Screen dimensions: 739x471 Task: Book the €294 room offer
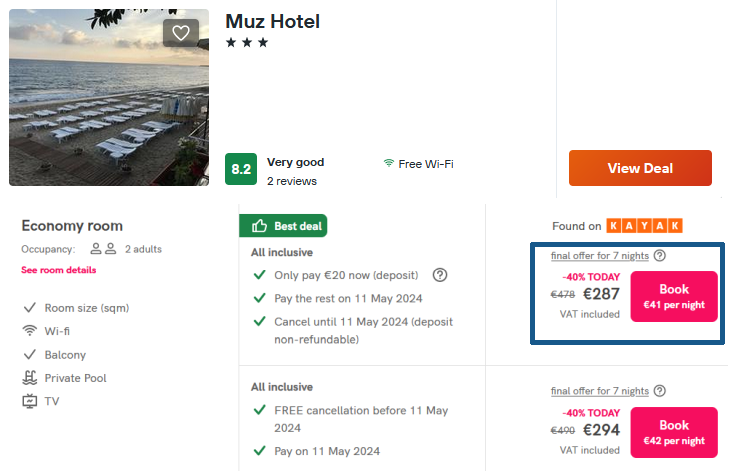click(673, 432)
